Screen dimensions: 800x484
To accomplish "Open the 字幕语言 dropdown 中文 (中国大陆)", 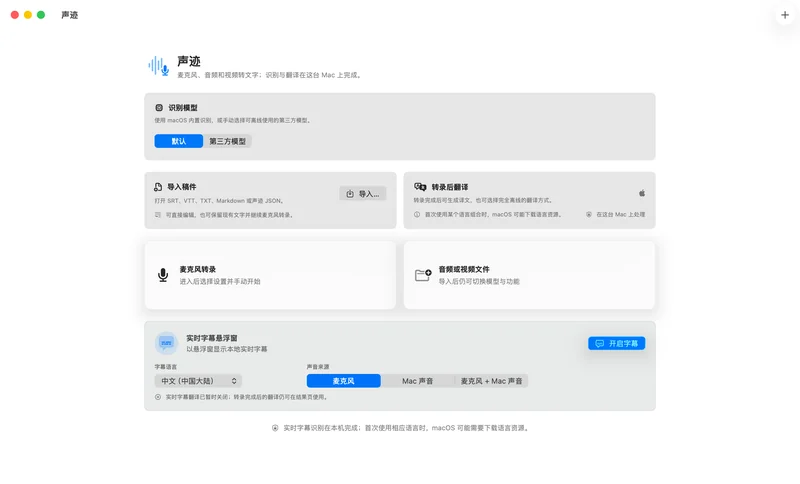I will (x=198, y=381).
